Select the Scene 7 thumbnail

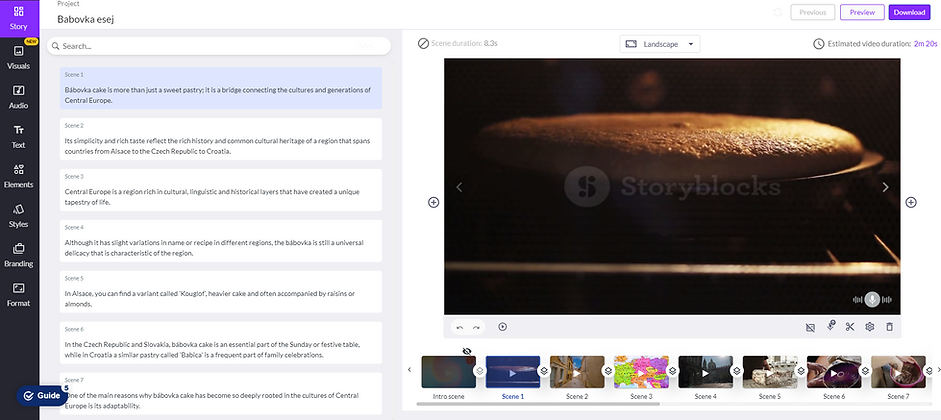point(898,372)
